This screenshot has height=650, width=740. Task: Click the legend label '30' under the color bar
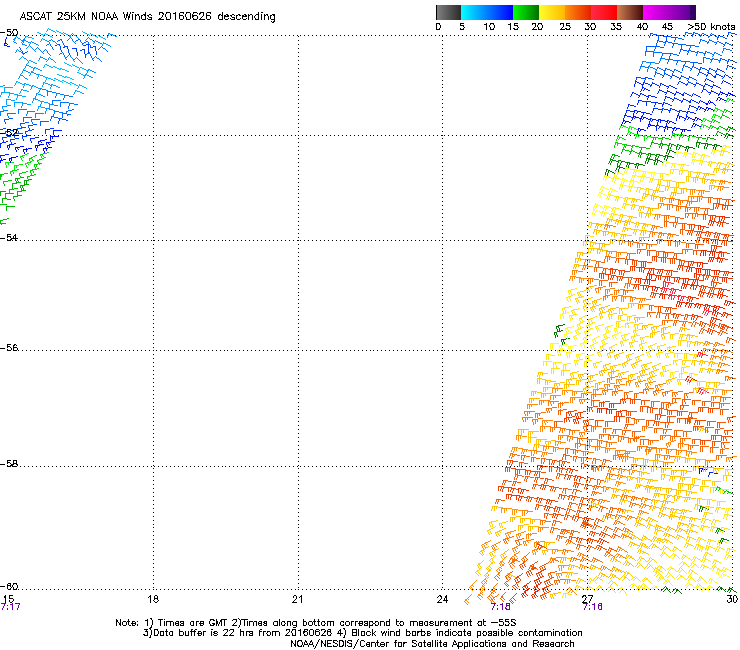(590, 27)
